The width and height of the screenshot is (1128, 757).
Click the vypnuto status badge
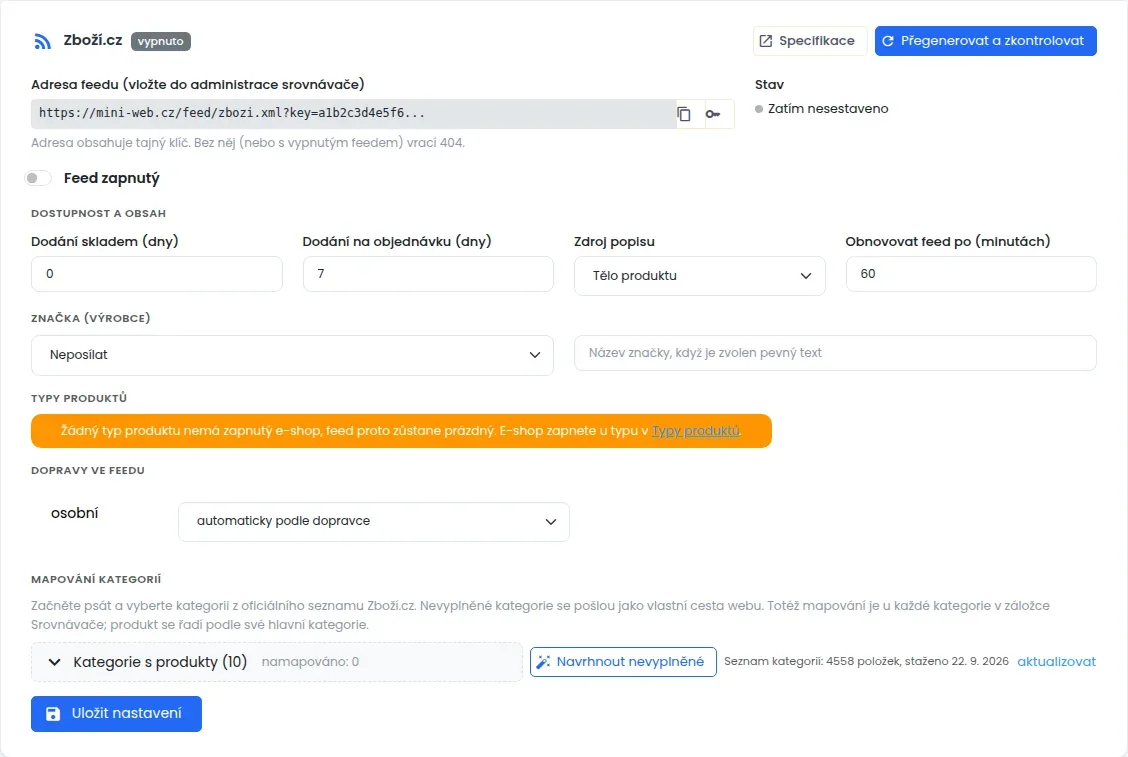point(160,41)
